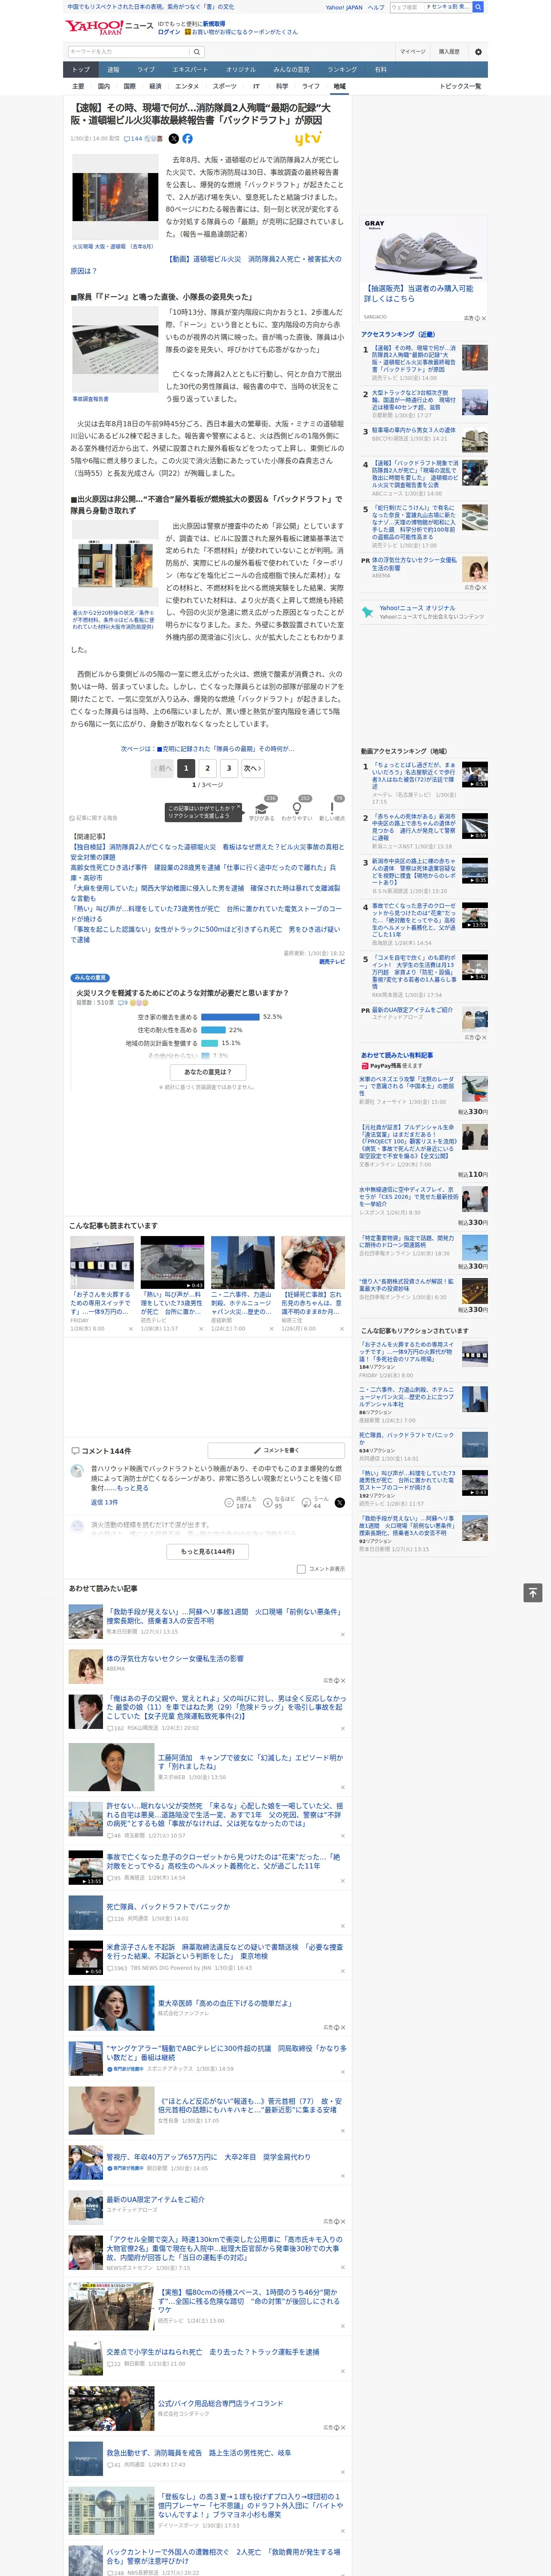The image size is (551, 2576).
Task: Click もっと見る(144件) comments button
Action: 208,1551
